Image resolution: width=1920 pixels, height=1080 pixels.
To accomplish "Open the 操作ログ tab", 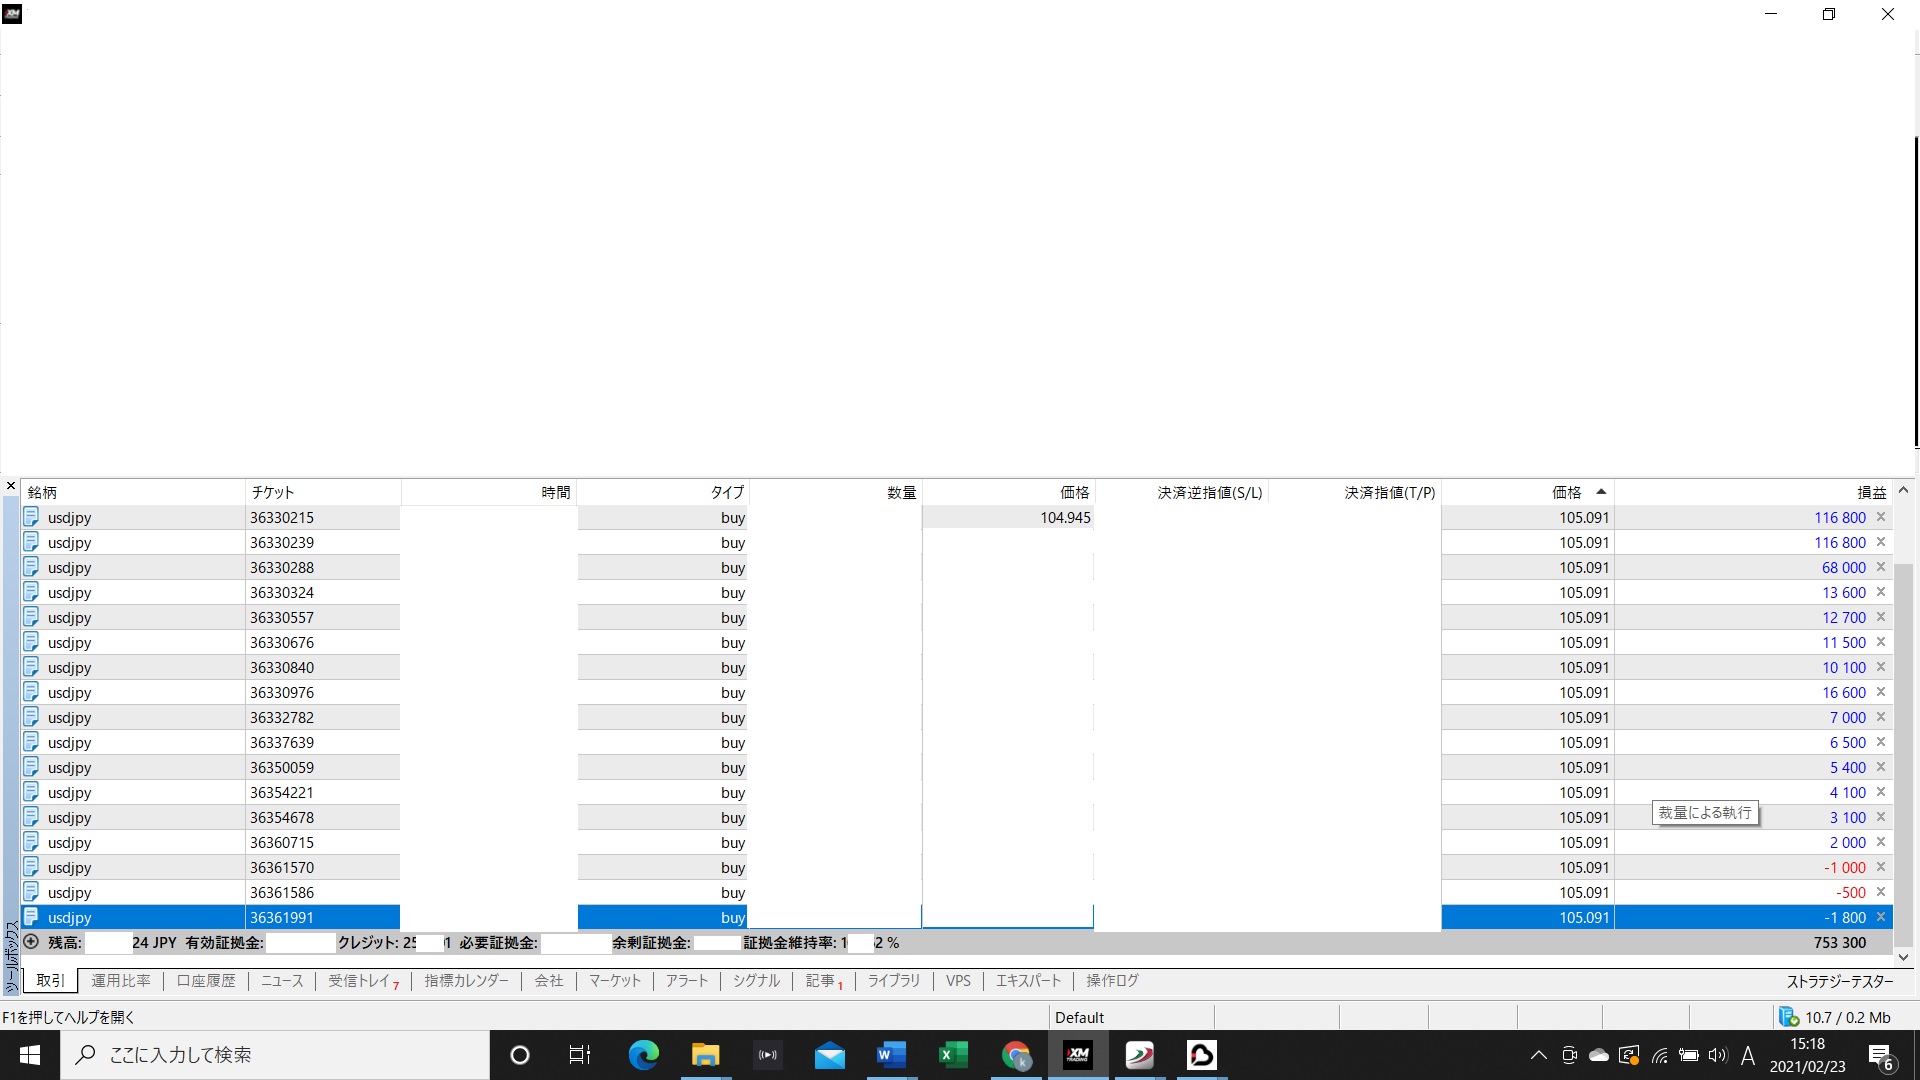I will pos(1112,981).
